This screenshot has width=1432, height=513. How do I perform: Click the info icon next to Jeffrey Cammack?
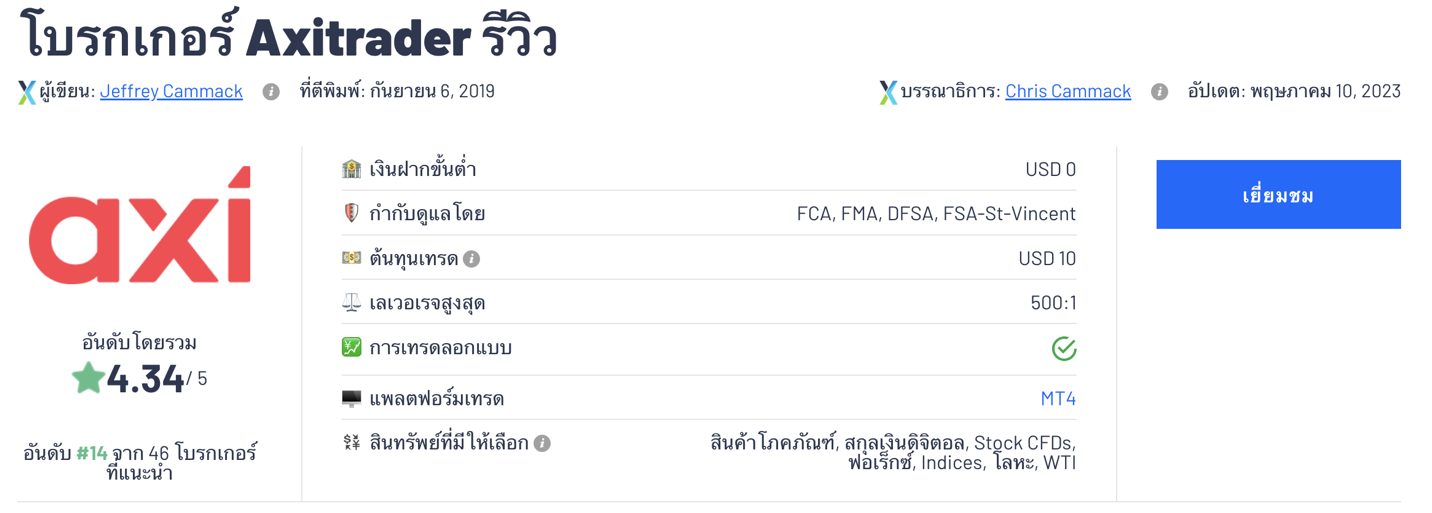click(x=271, y=91)
